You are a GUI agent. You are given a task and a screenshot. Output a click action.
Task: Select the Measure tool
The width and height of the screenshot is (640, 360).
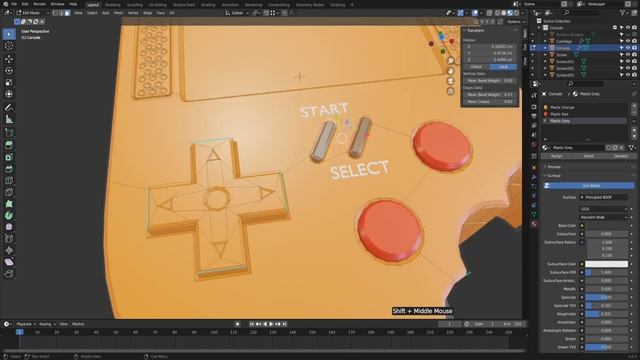pos(9,119)
